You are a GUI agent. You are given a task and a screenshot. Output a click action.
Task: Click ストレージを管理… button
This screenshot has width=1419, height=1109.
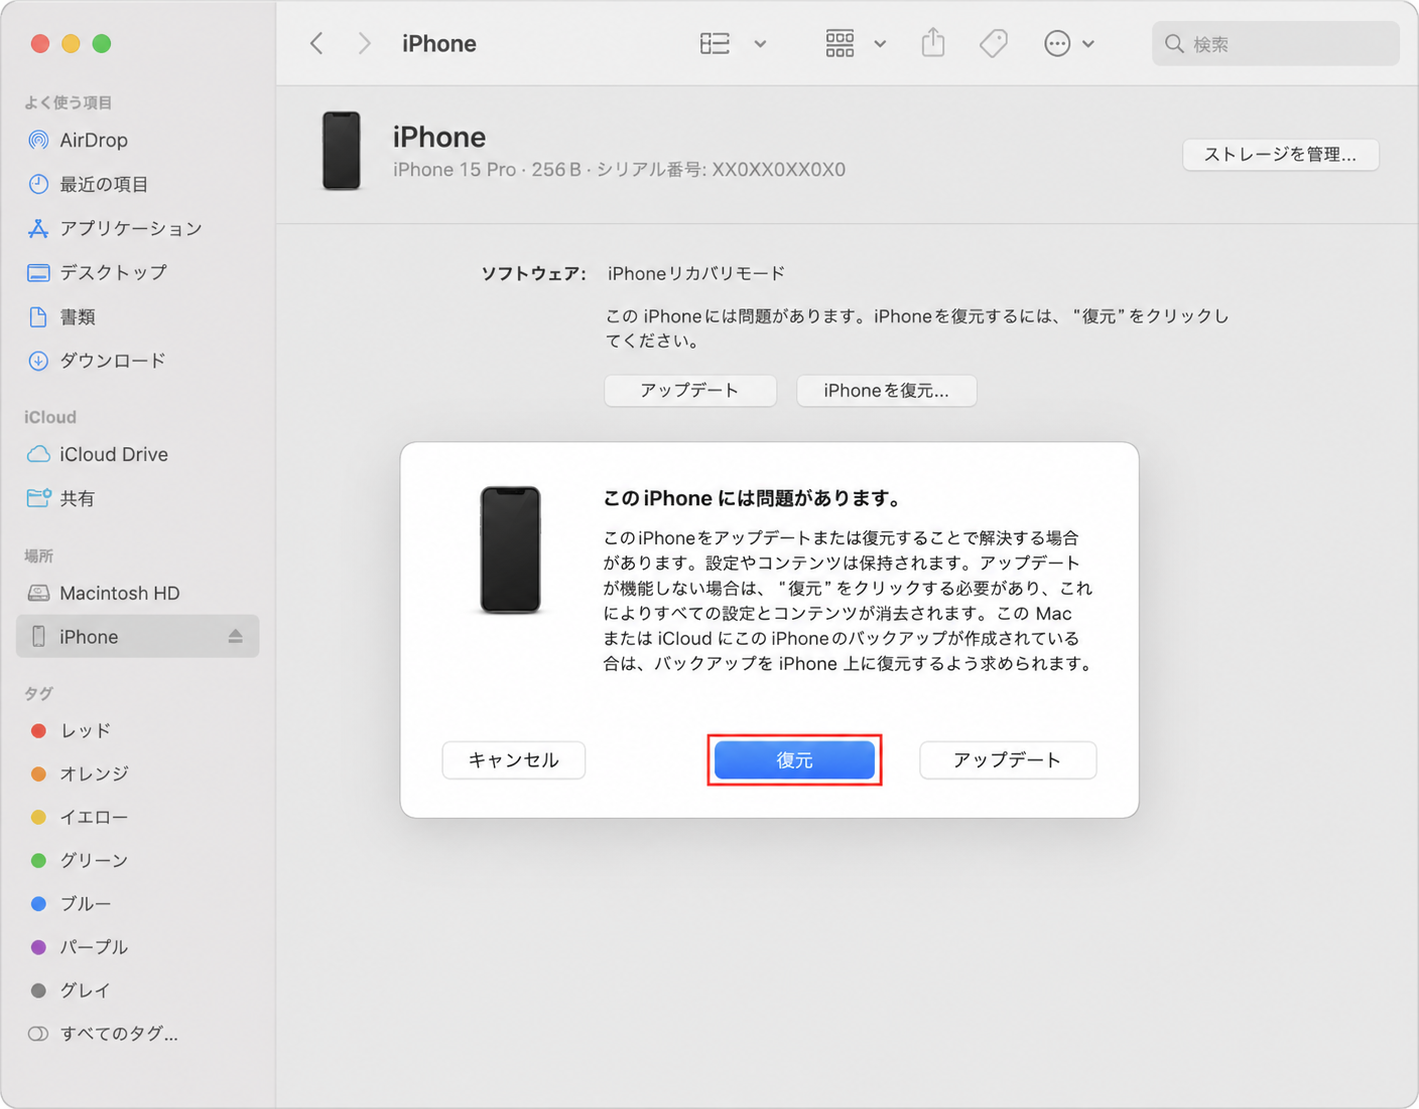pyautogui.click(x=1280, y=154)
